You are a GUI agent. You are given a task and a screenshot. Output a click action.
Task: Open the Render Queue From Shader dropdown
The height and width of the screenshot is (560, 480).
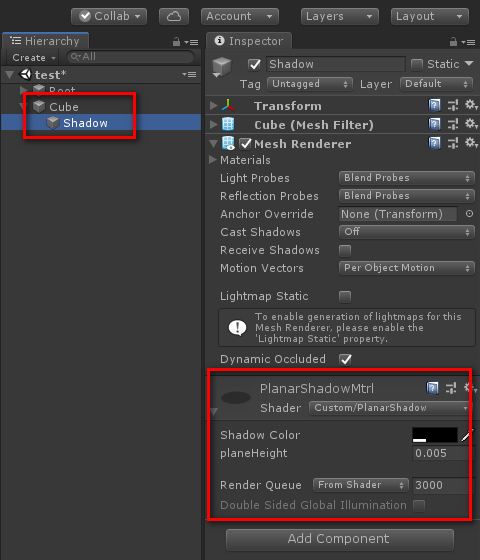(x=361, y=485)
